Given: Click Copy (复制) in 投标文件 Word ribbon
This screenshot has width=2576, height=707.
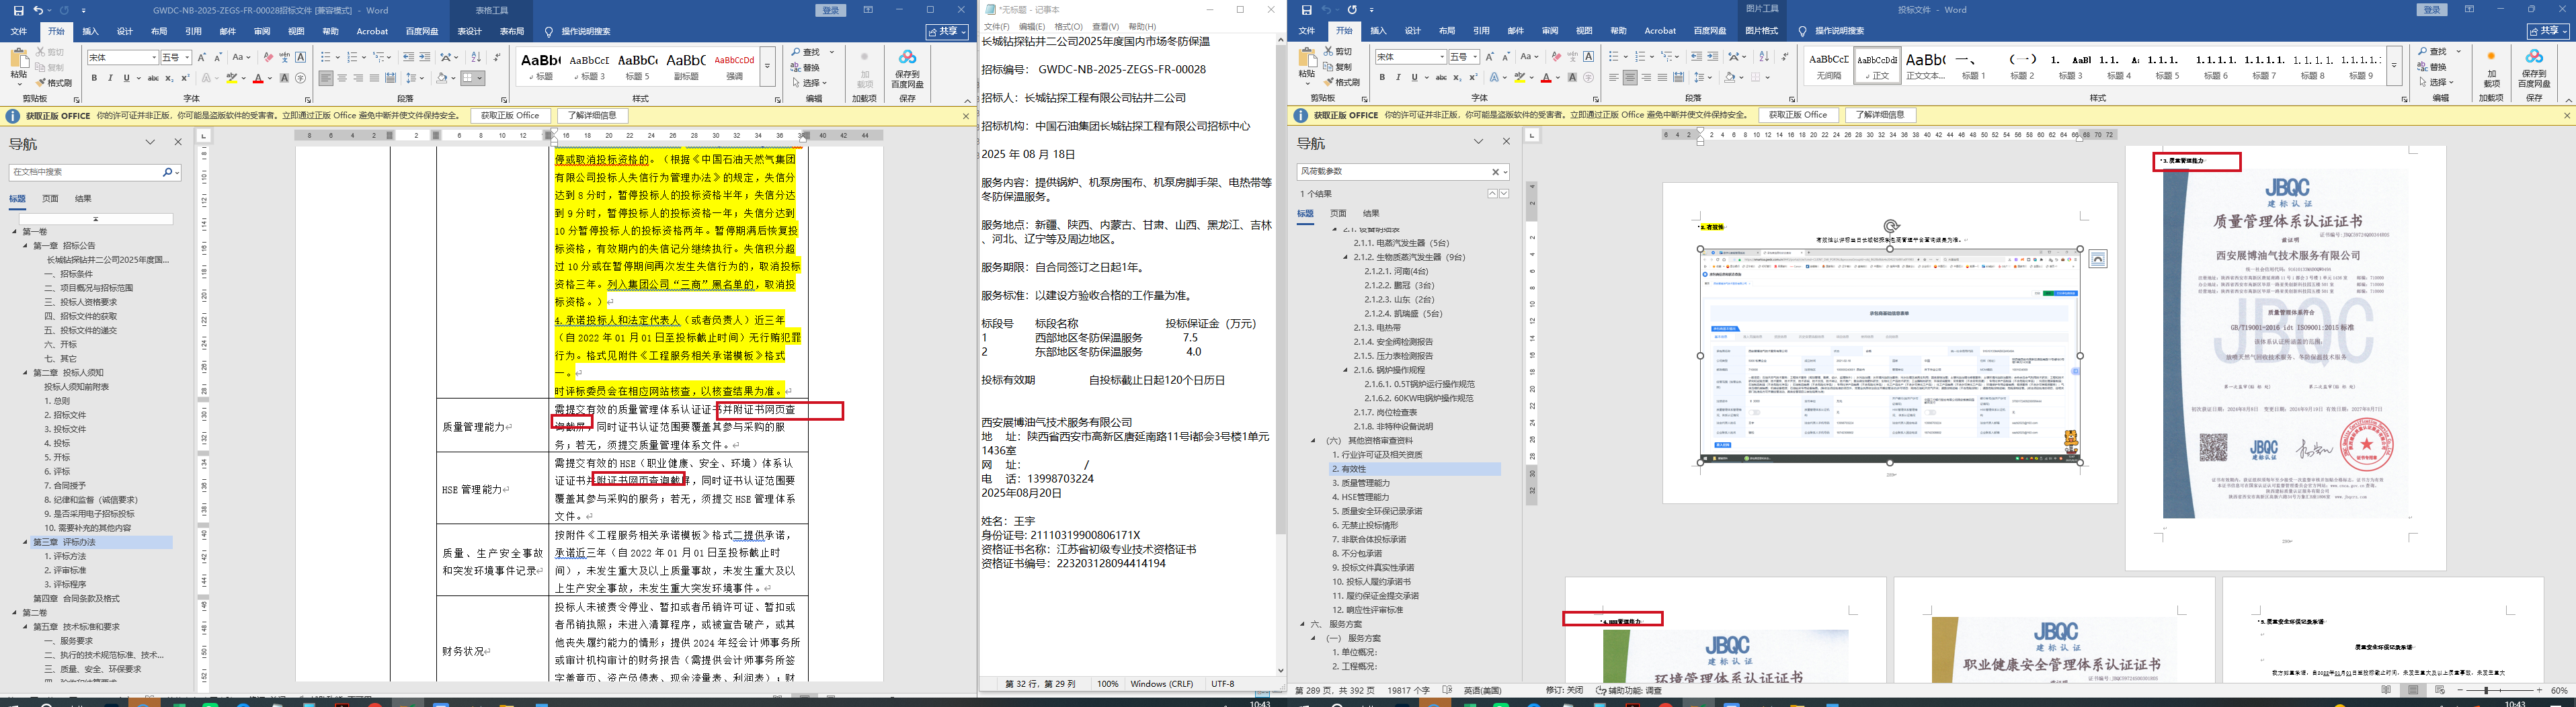Looking at the screenshot, I should coord(1337,66).
